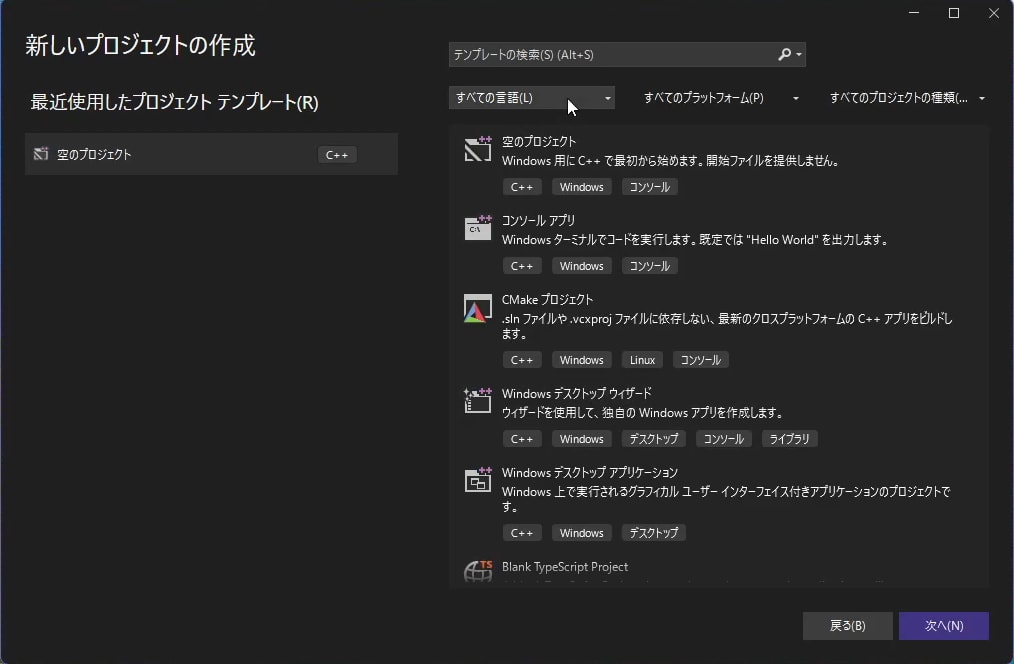Maximize the dialog window
The image size is (1014, 664).
pyautogui.click(x=954, y=13)
